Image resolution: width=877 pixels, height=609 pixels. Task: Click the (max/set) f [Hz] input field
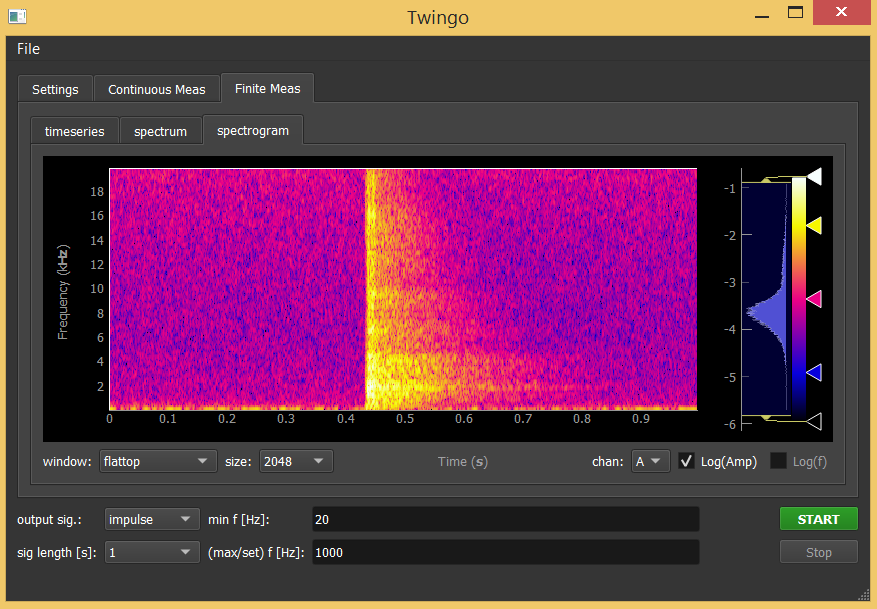coord(506,553)
